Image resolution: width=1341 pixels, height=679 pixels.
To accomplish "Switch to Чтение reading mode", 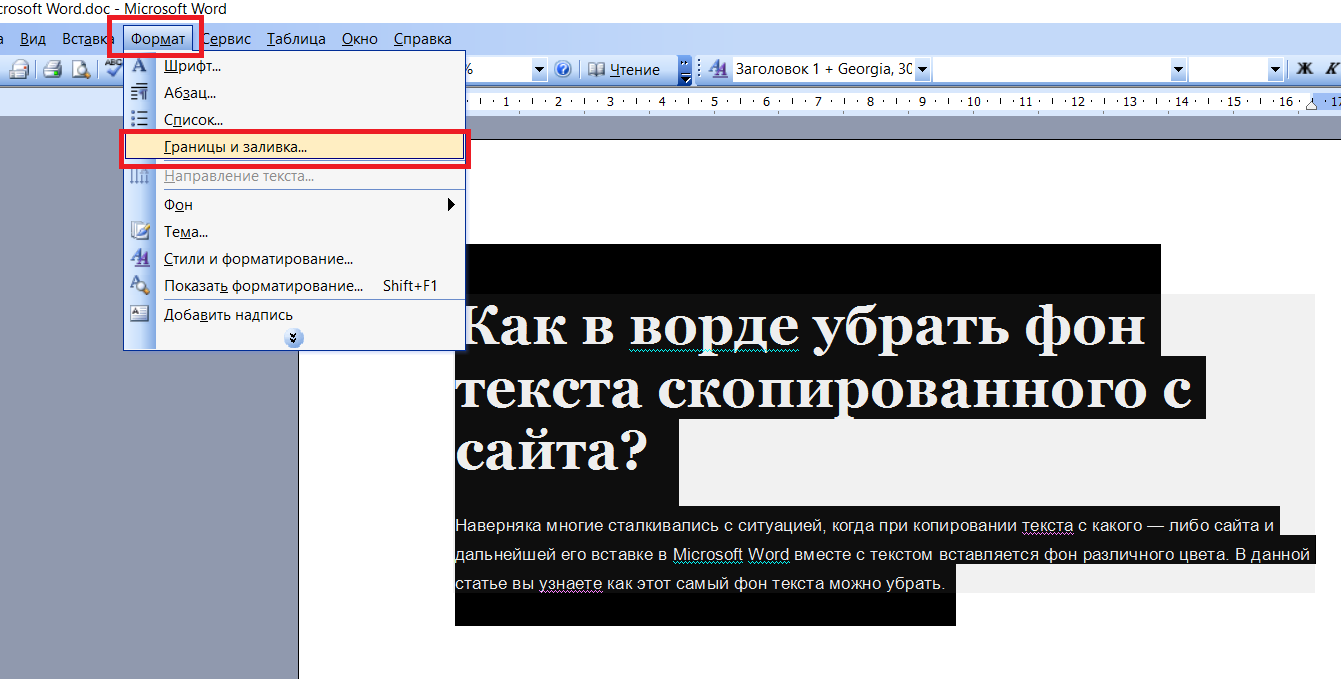I will coord(624,69).
